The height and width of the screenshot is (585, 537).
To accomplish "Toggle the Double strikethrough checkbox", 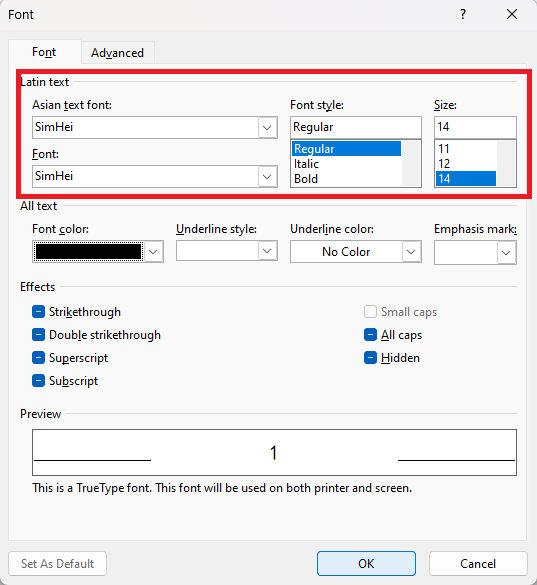I will click(x=38, y=335).
